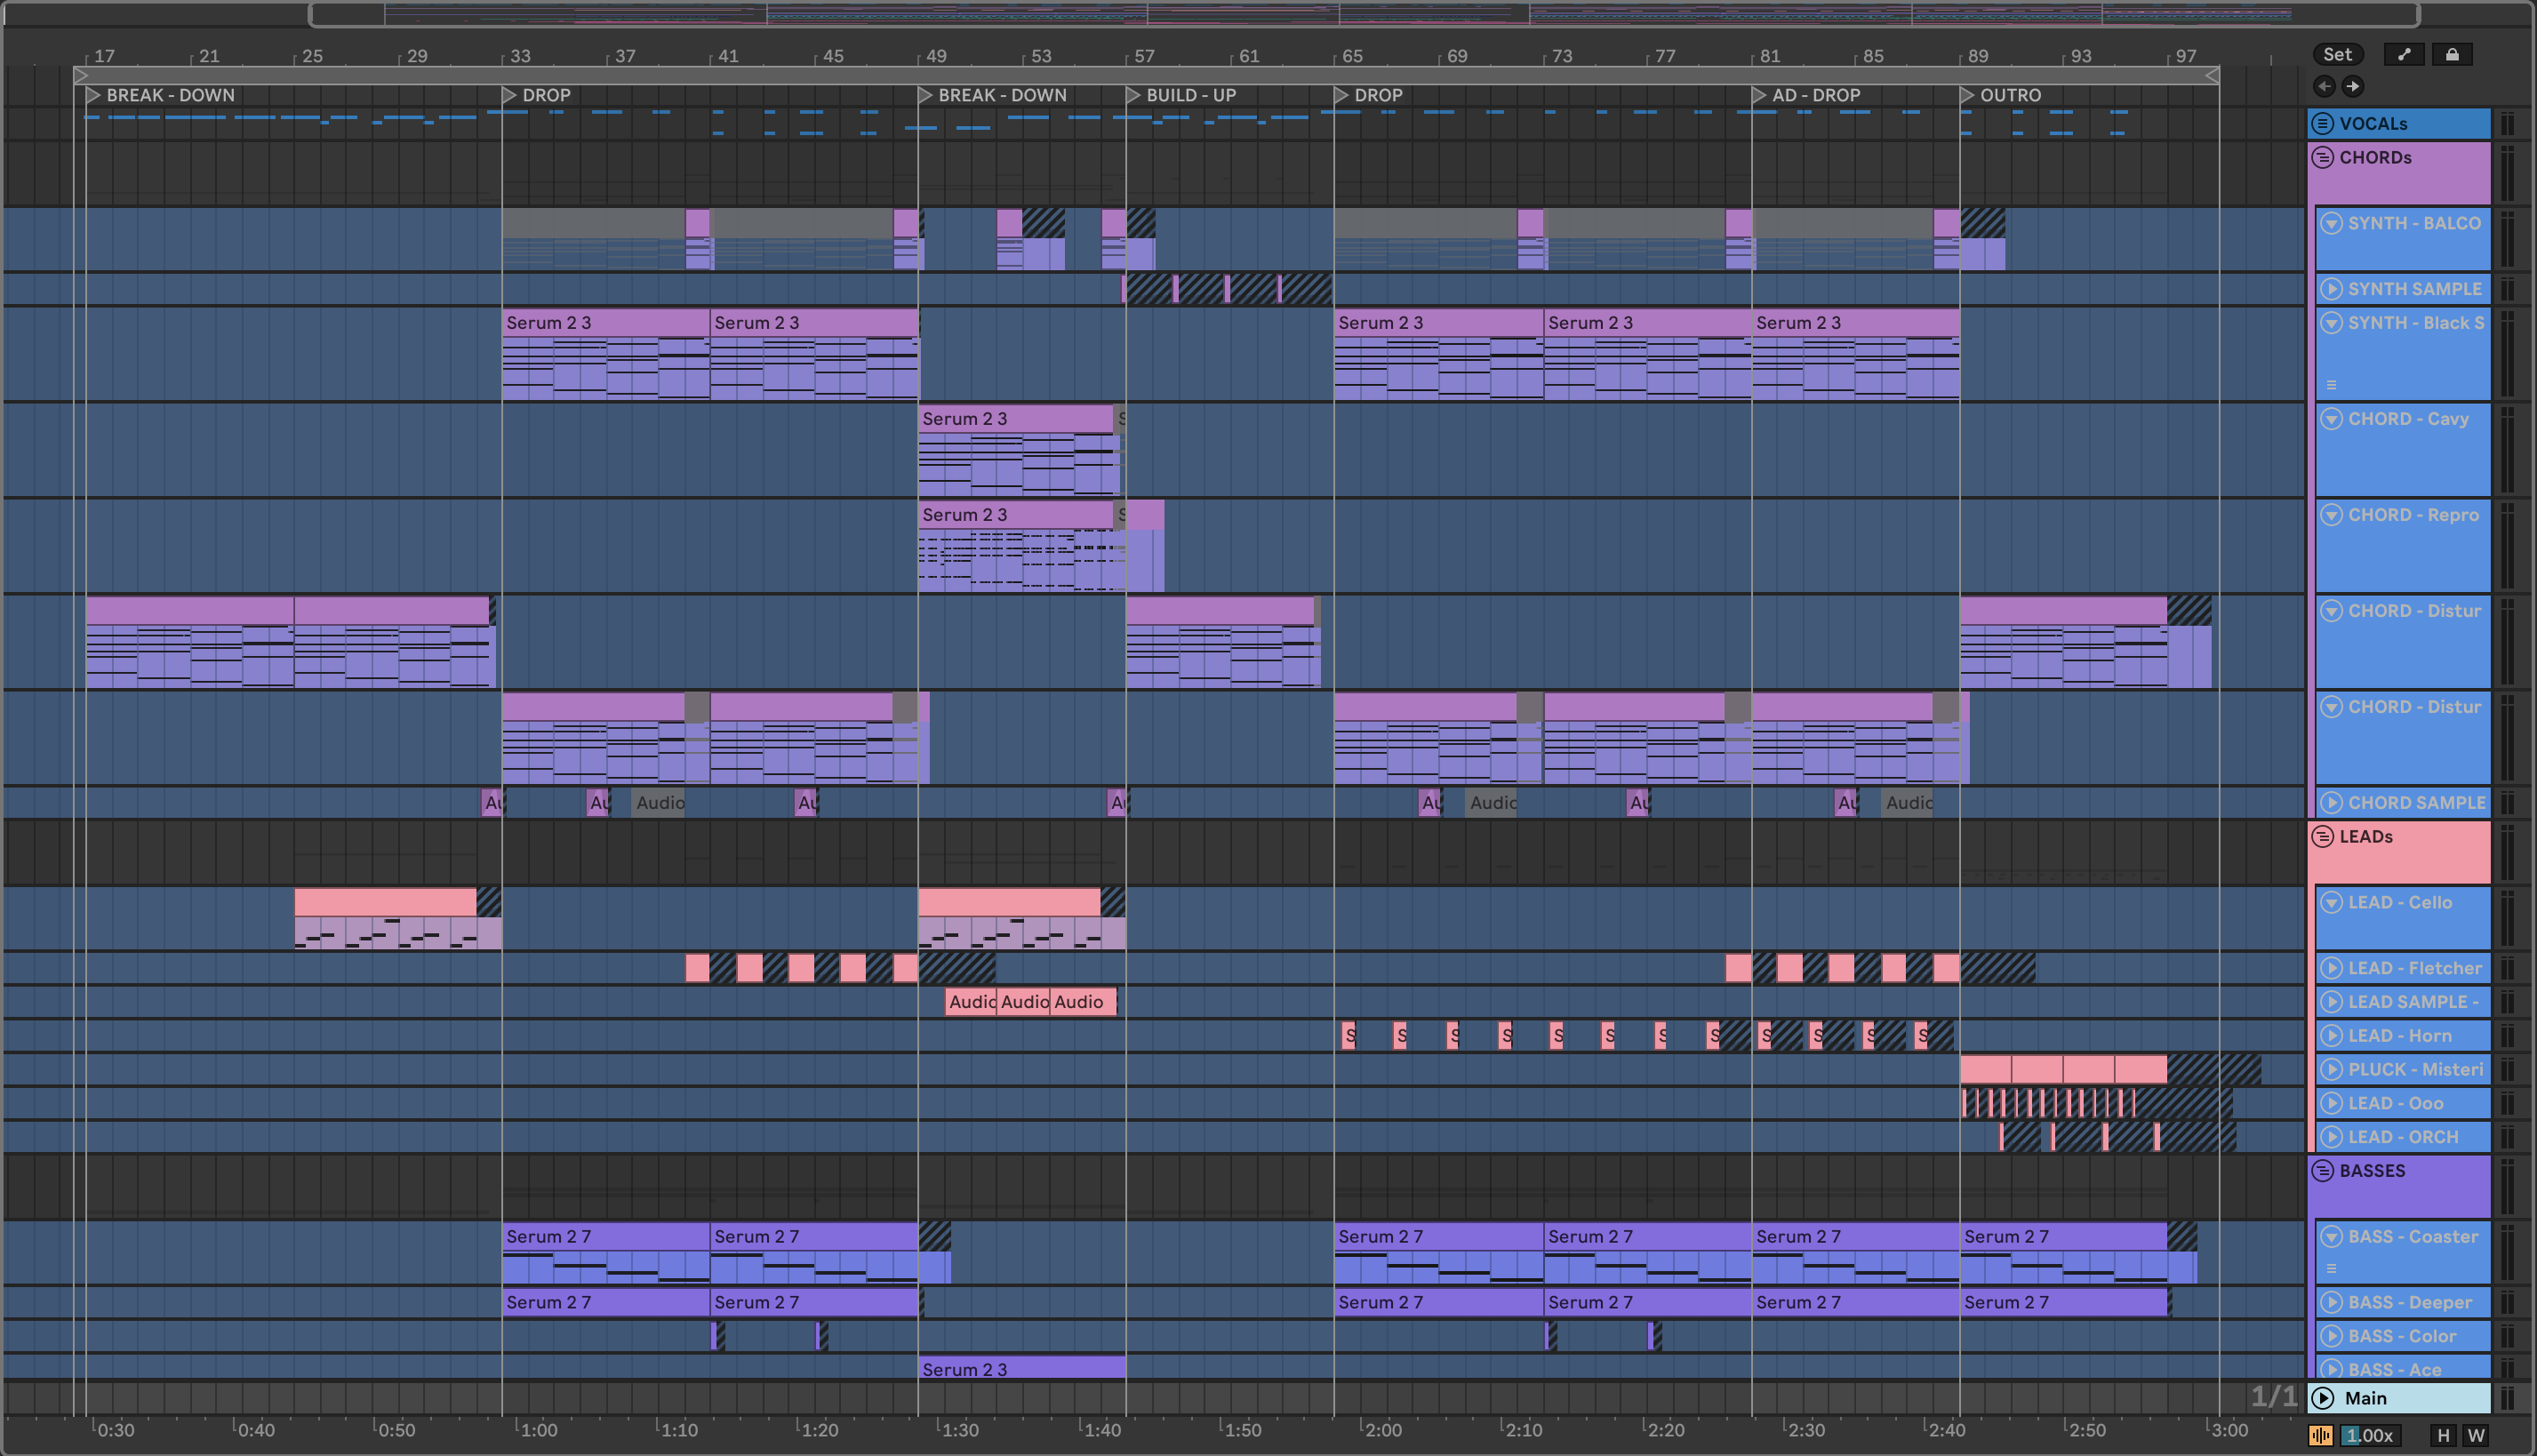
Task: Unfold the VOCALs group track
Action: [2323, 123]
